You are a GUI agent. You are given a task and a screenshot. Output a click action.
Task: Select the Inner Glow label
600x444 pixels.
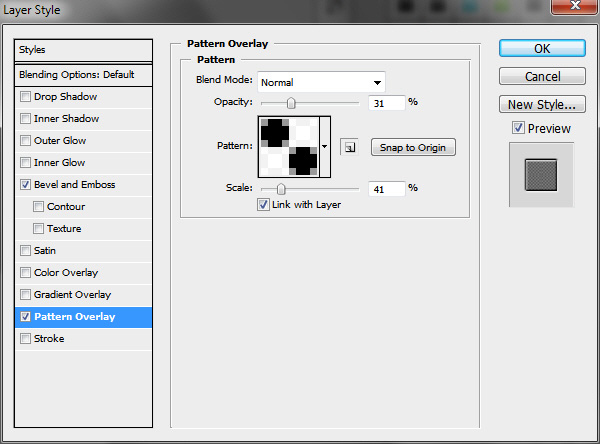(x=59, y=162)
